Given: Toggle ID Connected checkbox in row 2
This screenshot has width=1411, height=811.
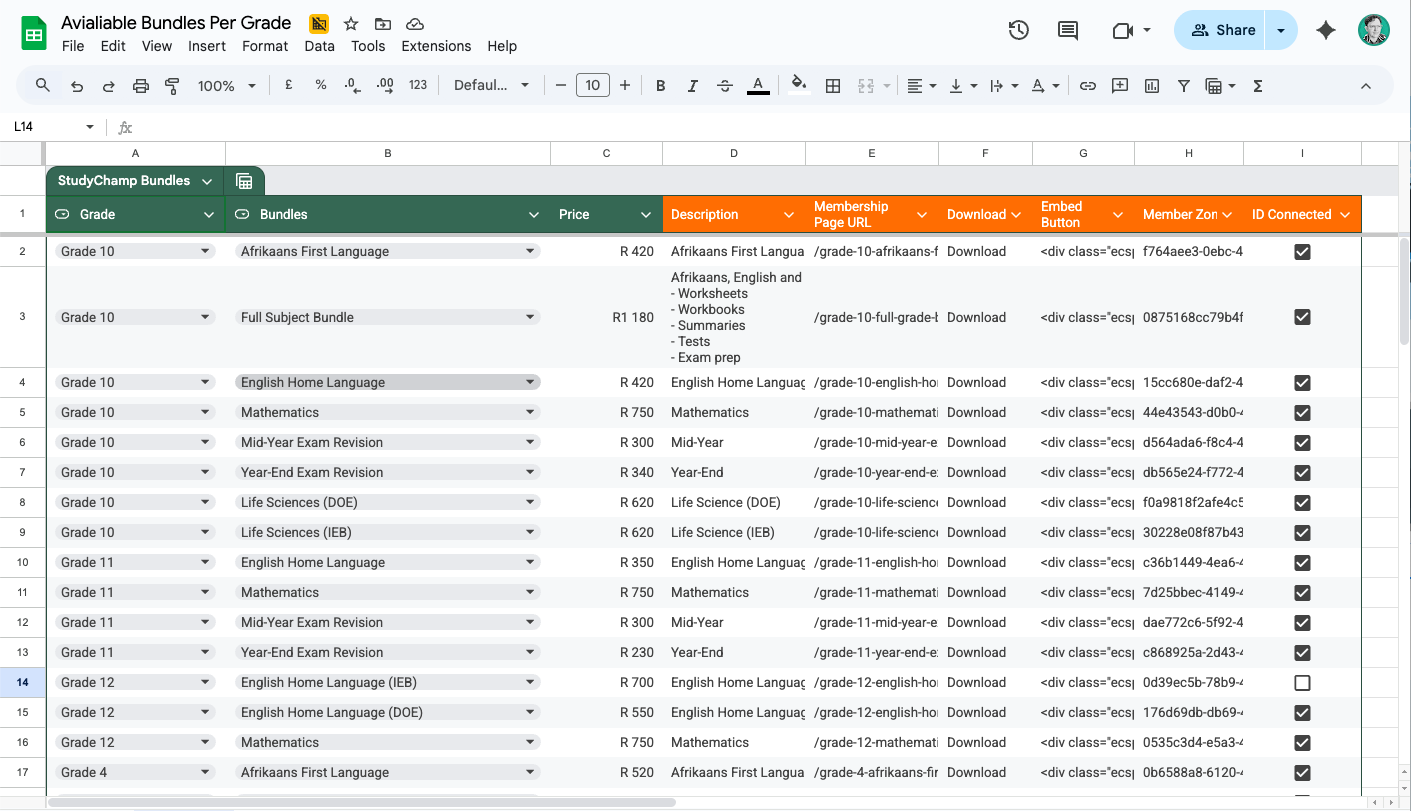Looking at the screenshot, I should (1302, 252).
